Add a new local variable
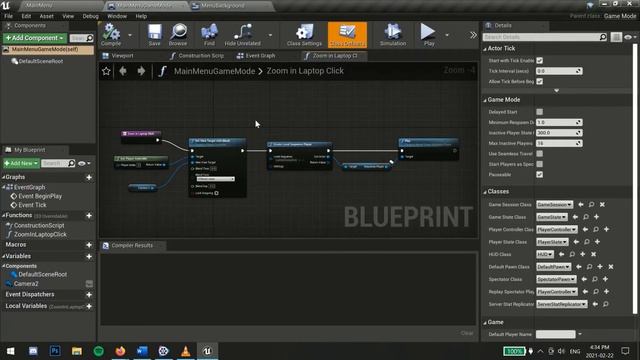The height and width of the screenshot is (360, 640). (89, 307)
